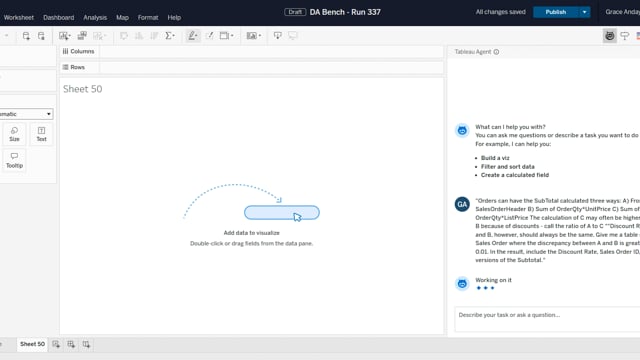Screen dimensions: 640x360
Task: Click the New Dashboard tab icon
Action: [71, 344]
